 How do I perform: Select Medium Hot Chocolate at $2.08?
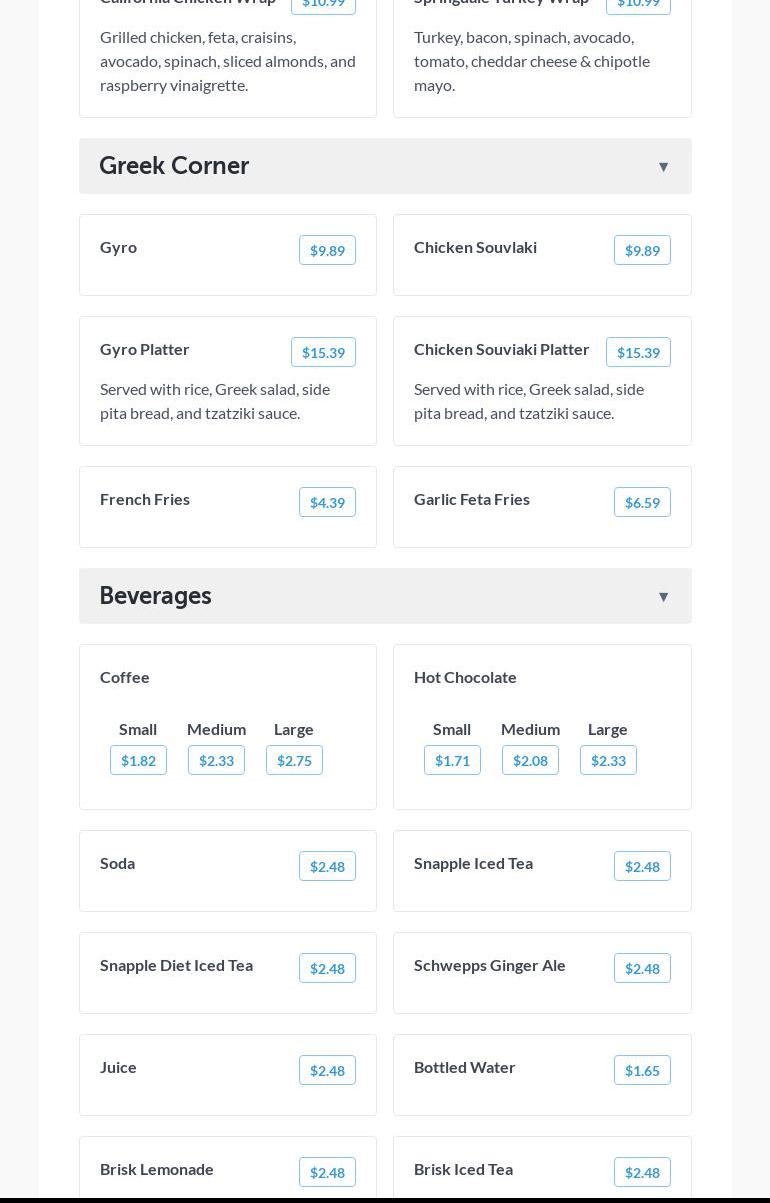pos(530,761)
